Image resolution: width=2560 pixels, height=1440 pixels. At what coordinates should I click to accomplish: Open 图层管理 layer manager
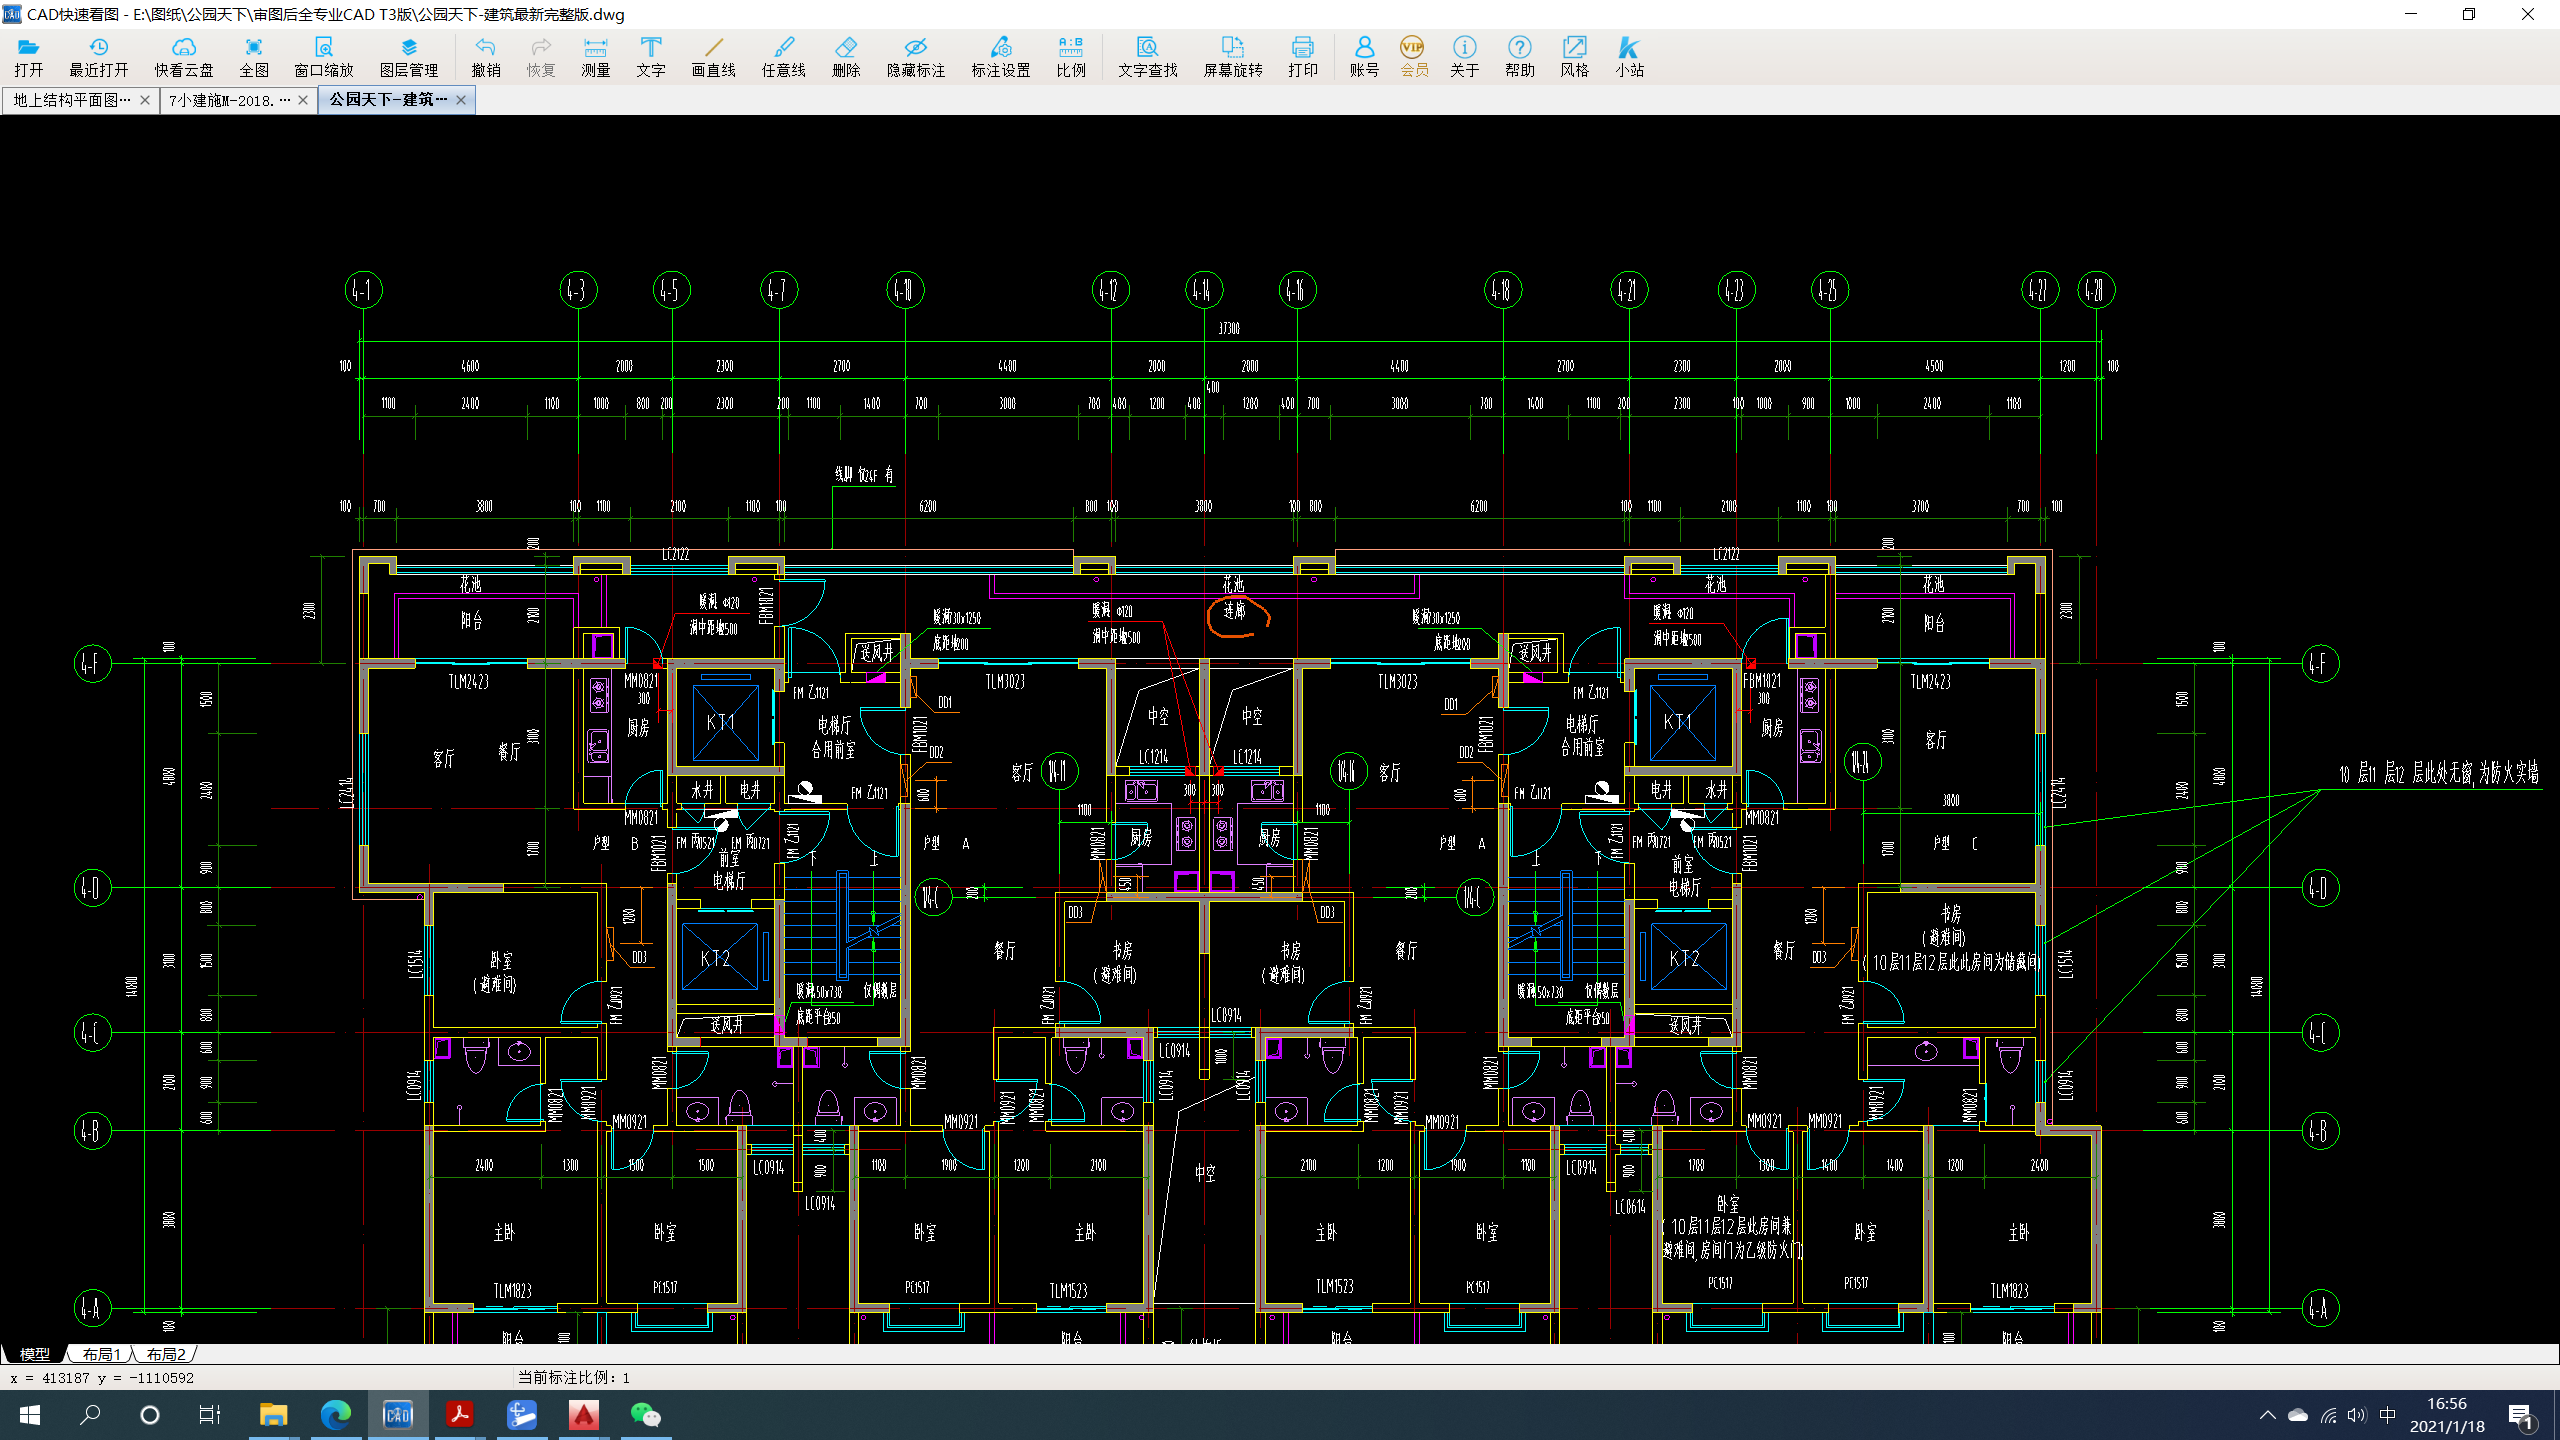409,57
